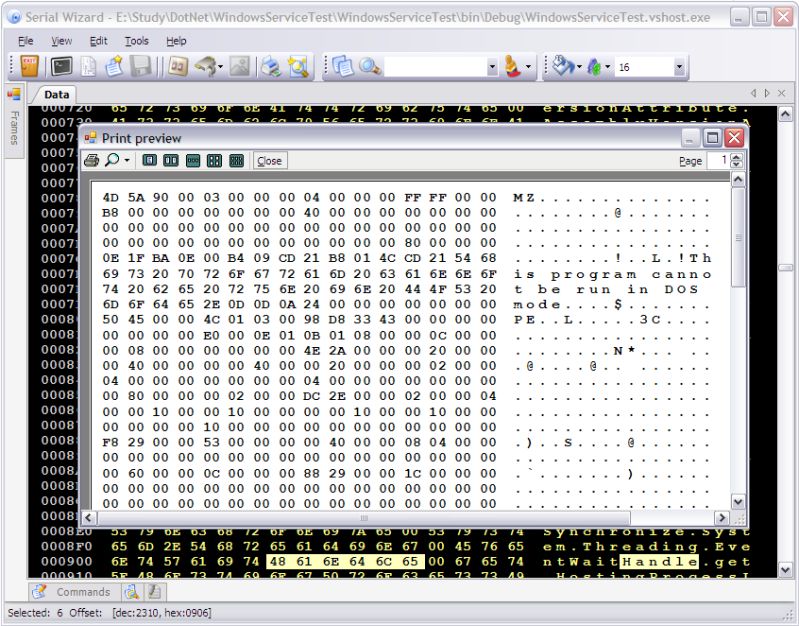Close the Print preview window
This screenshot has height=626, width=799.
(734, 138)
